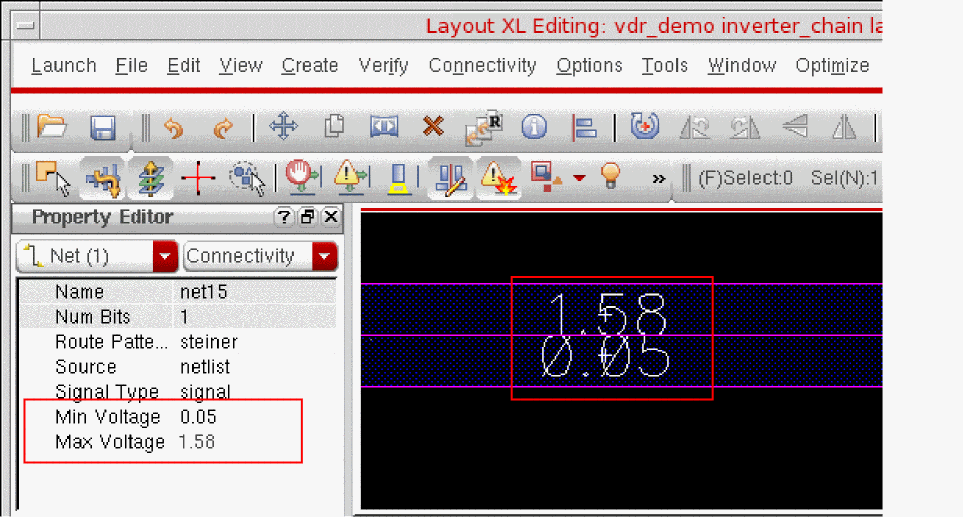Open object properties via blue info icon
Viewport: 963px width, 517px height.
534,127
